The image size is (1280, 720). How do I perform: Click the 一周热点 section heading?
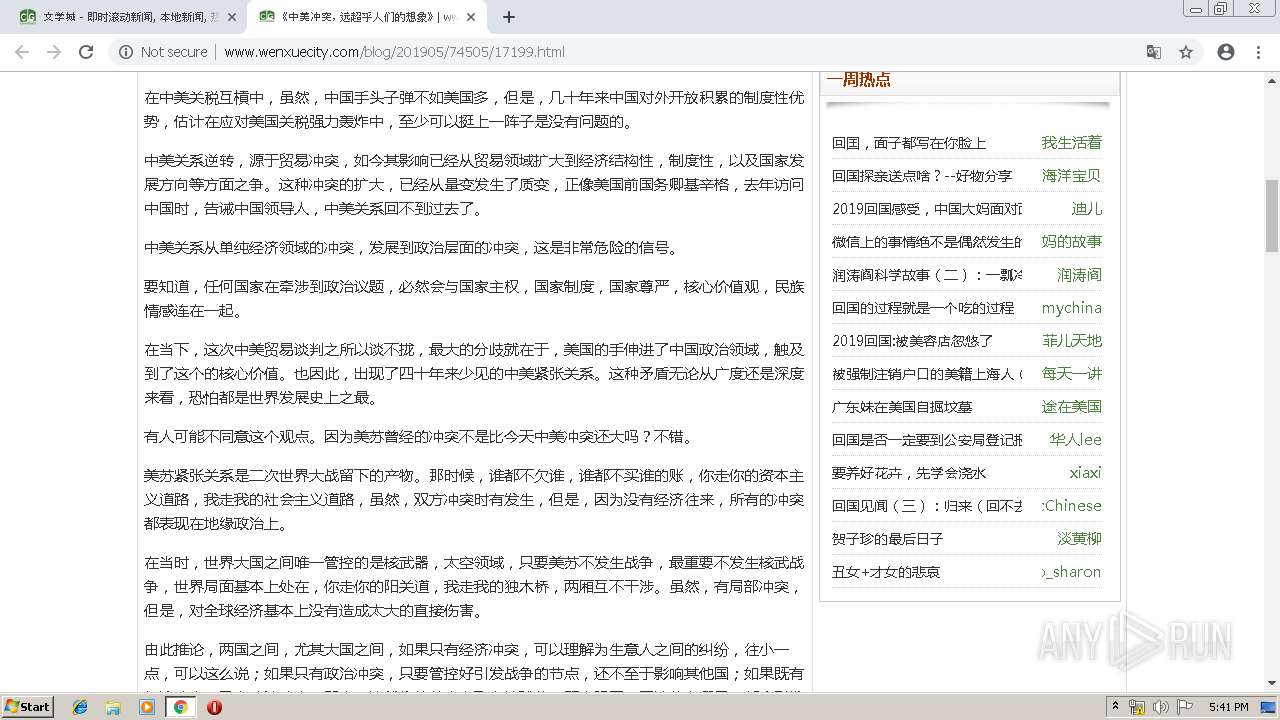coord(858,80)
